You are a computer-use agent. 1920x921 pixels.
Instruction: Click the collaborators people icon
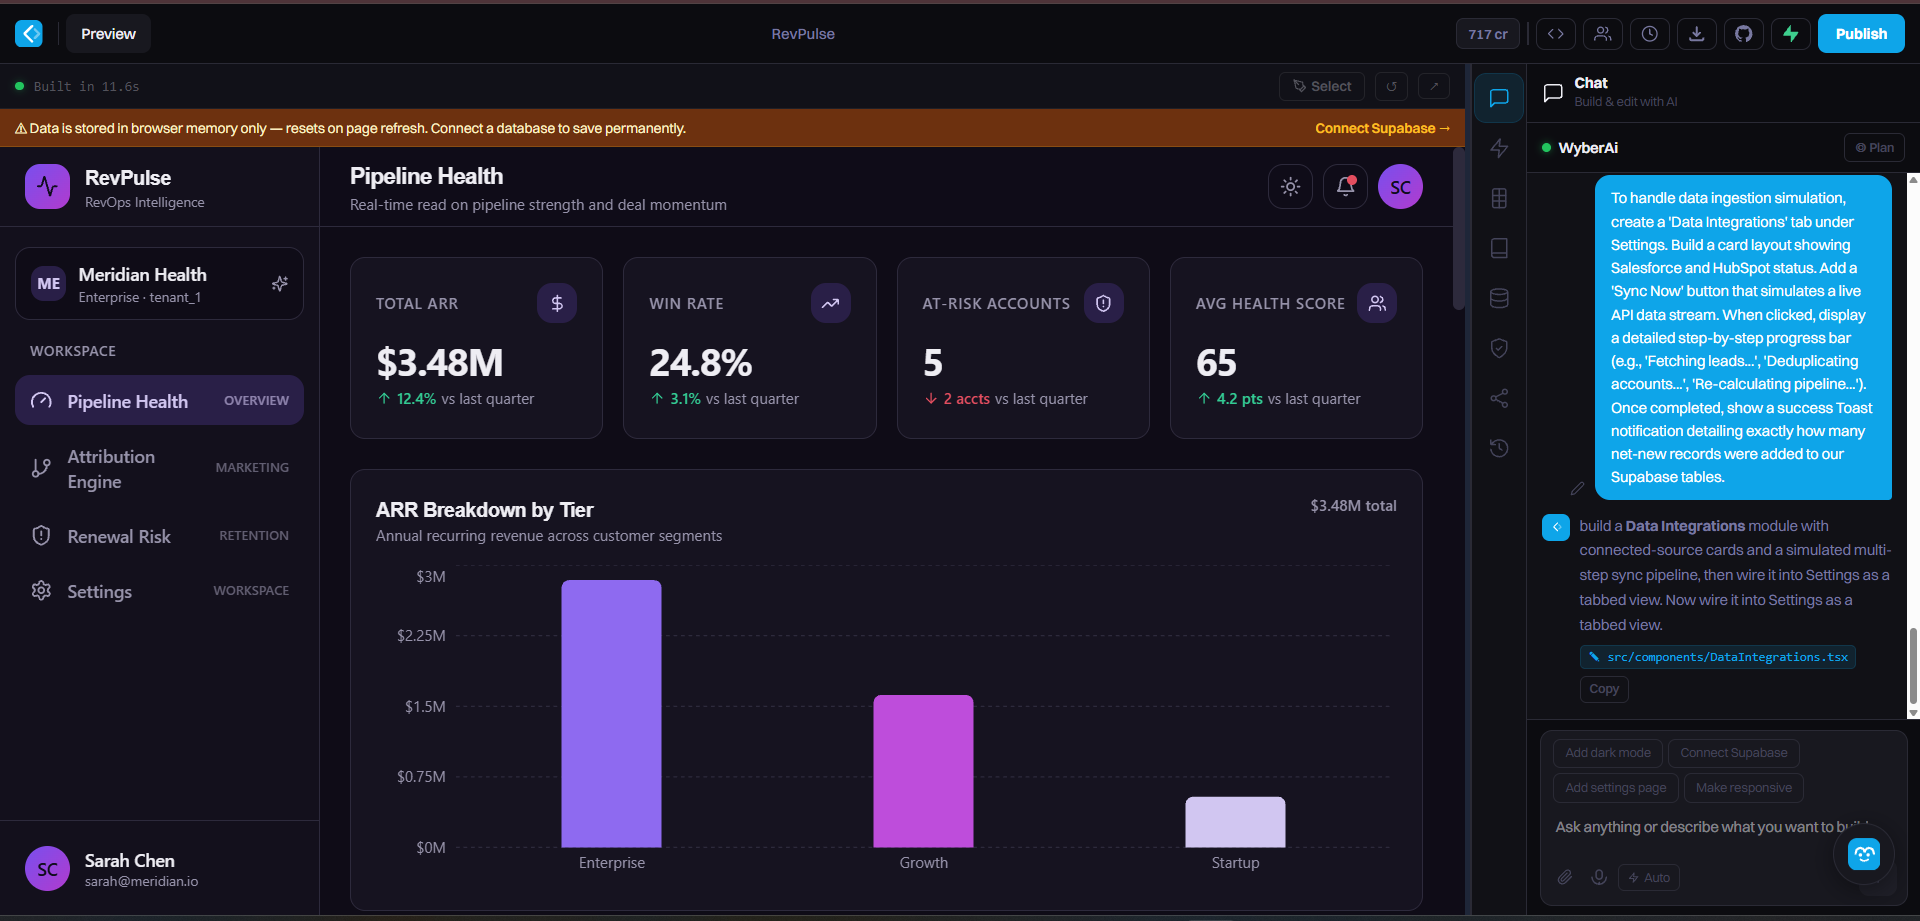pyautogui.click(x=1602, y=34)
